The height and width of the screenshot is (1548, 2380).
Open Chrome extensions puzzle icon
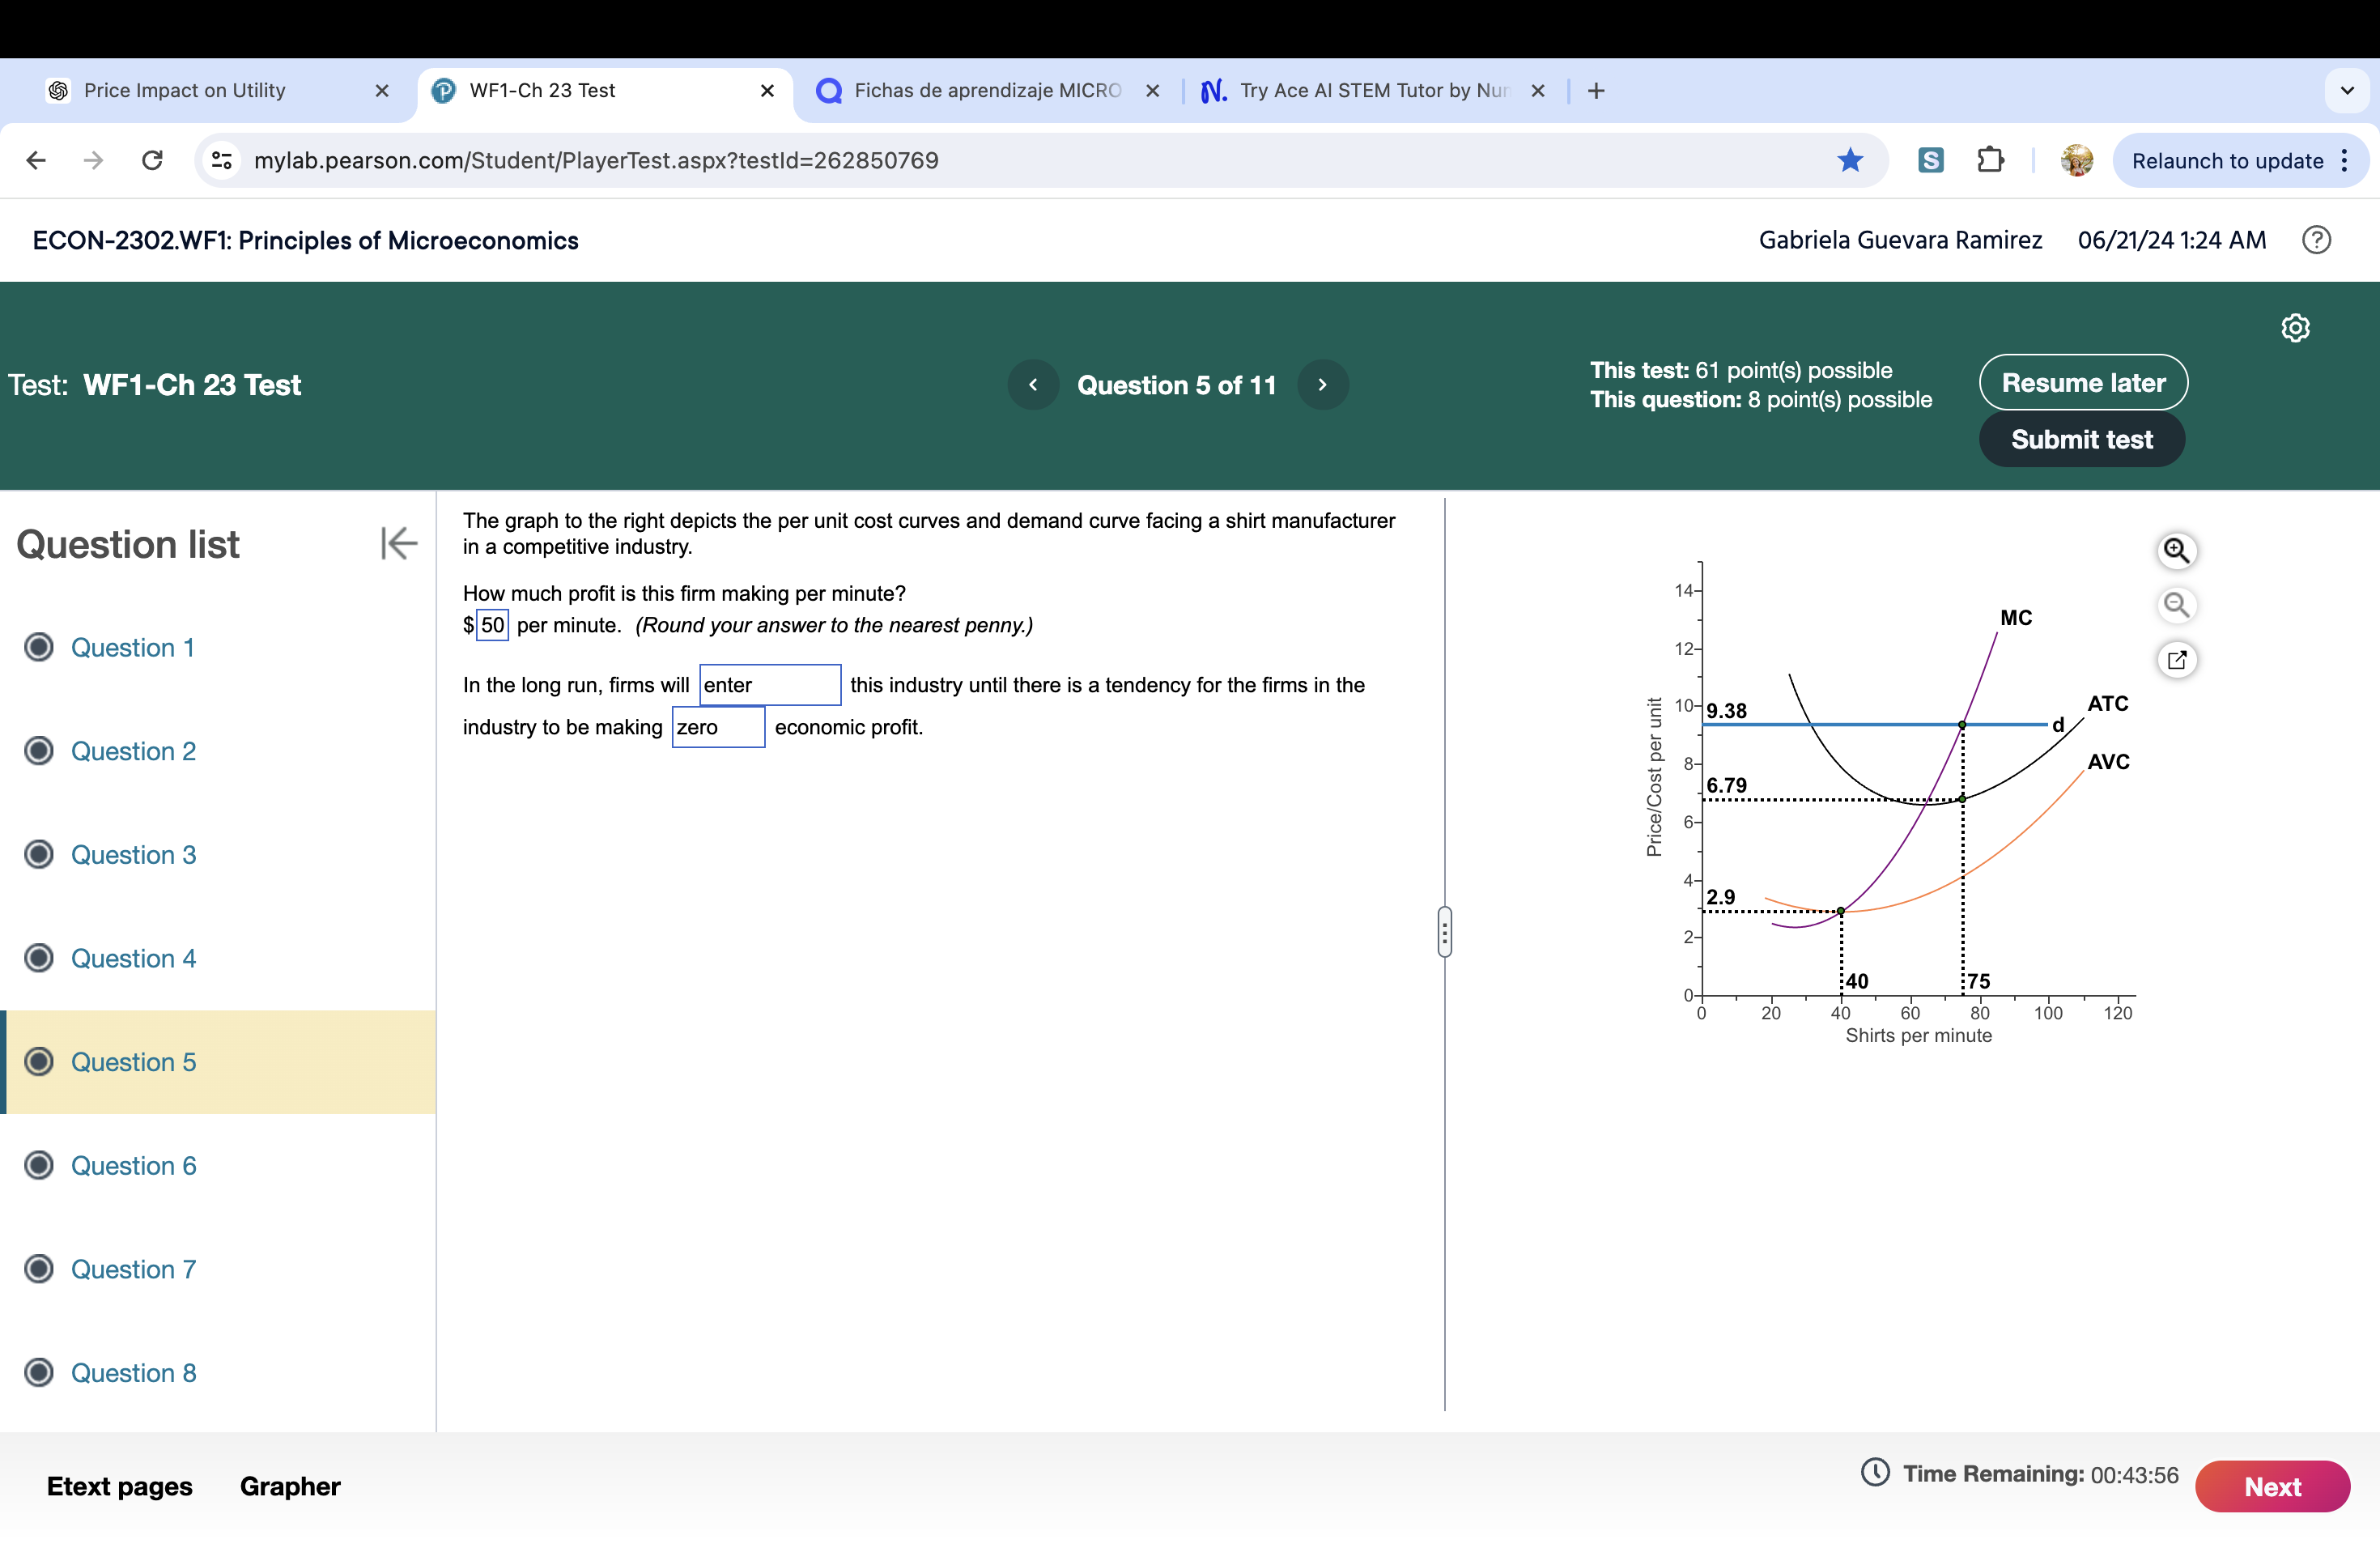(x=1990, y=160)
